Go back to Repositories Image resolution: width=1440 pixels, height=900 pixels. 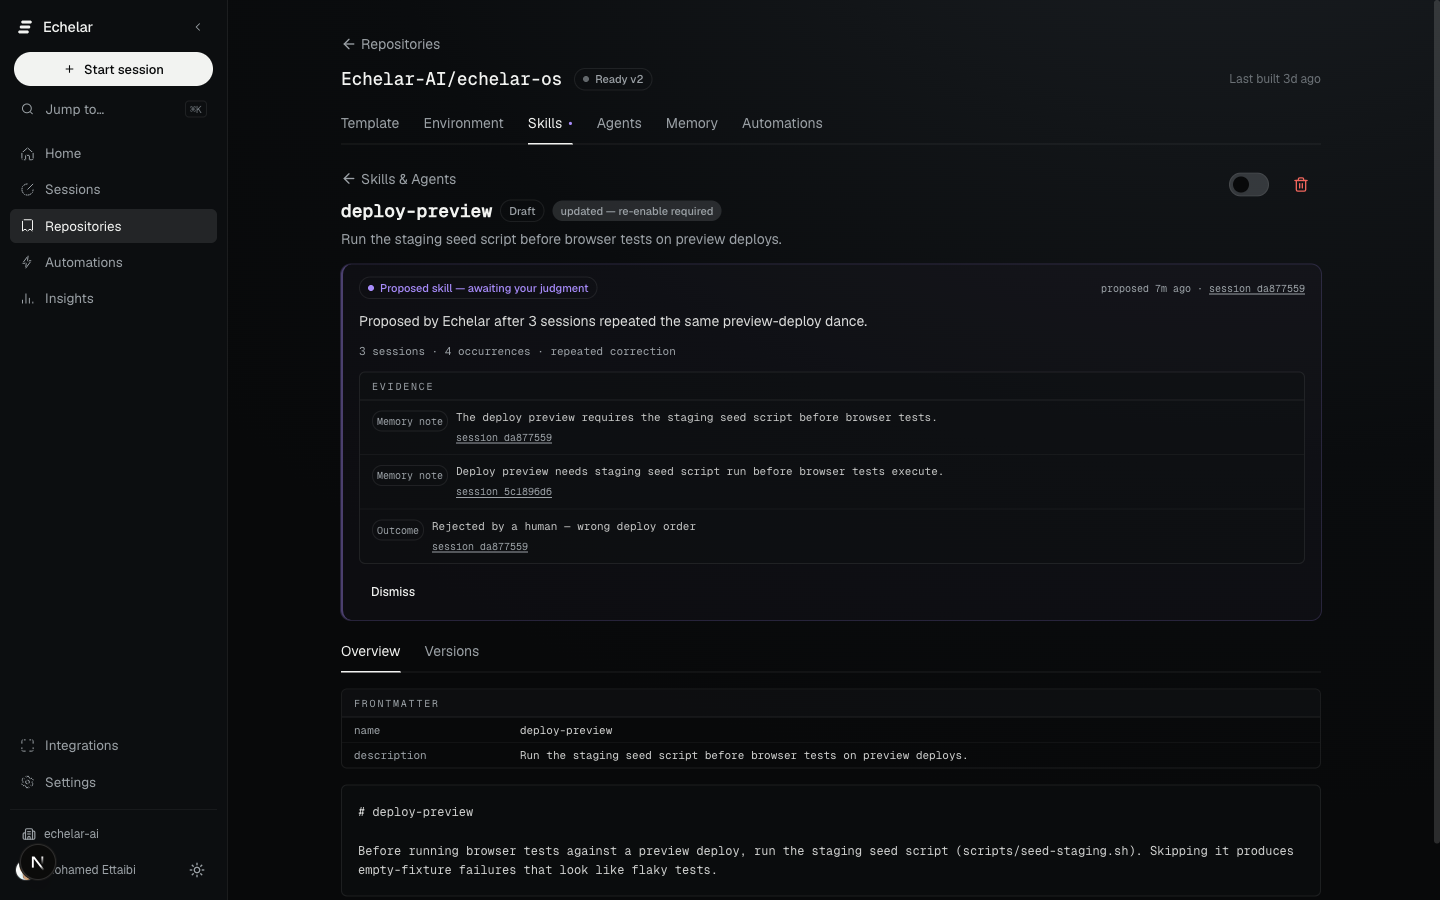coord(390,44)
